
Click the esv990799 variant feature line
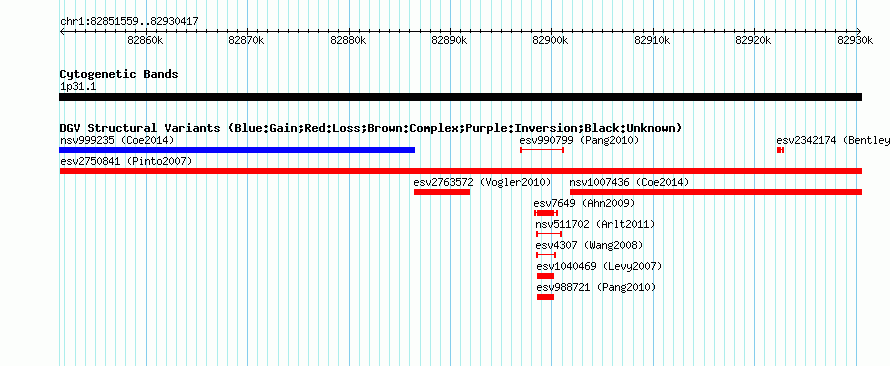(x=542, y=150)
